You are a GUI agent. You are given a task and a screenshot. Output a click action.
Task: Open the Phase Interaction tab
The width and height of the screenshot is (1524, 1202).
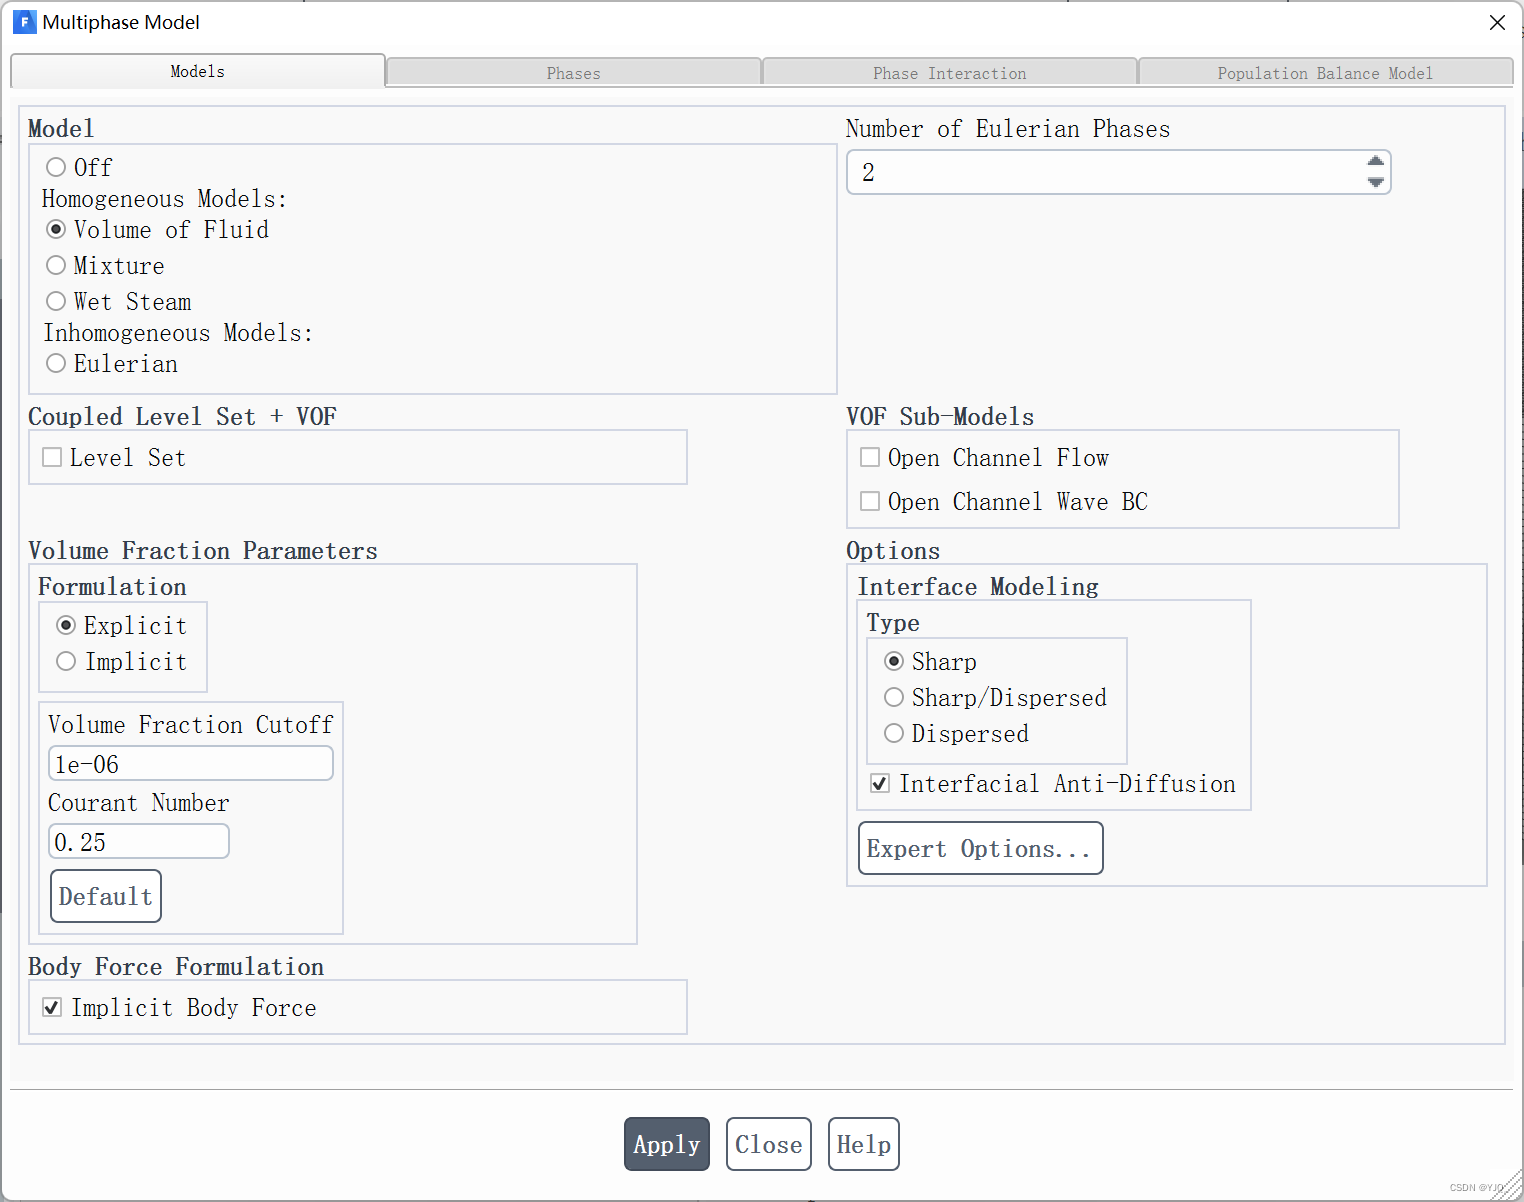pos(950,73)
